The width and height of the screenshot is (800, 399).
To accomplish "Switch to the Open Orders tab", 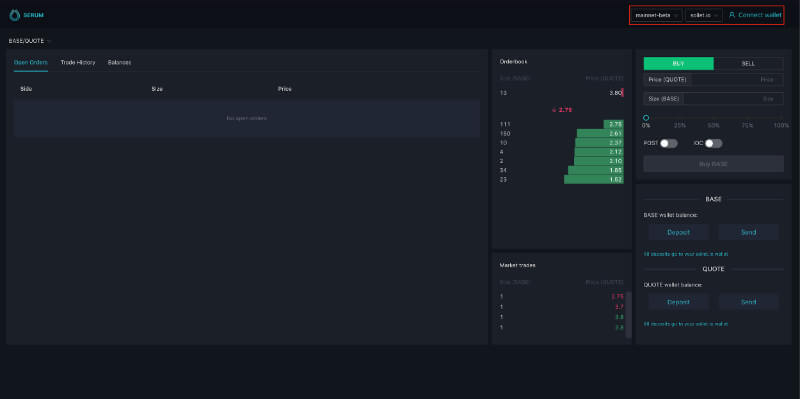I will click(31, 62).
